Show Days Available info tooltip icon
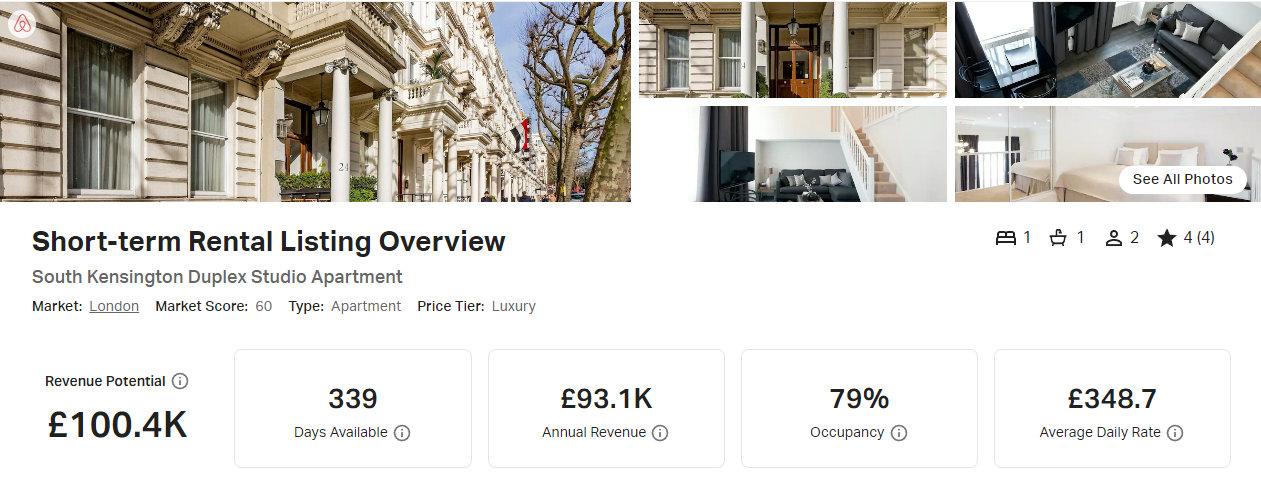 click(402, 433)
